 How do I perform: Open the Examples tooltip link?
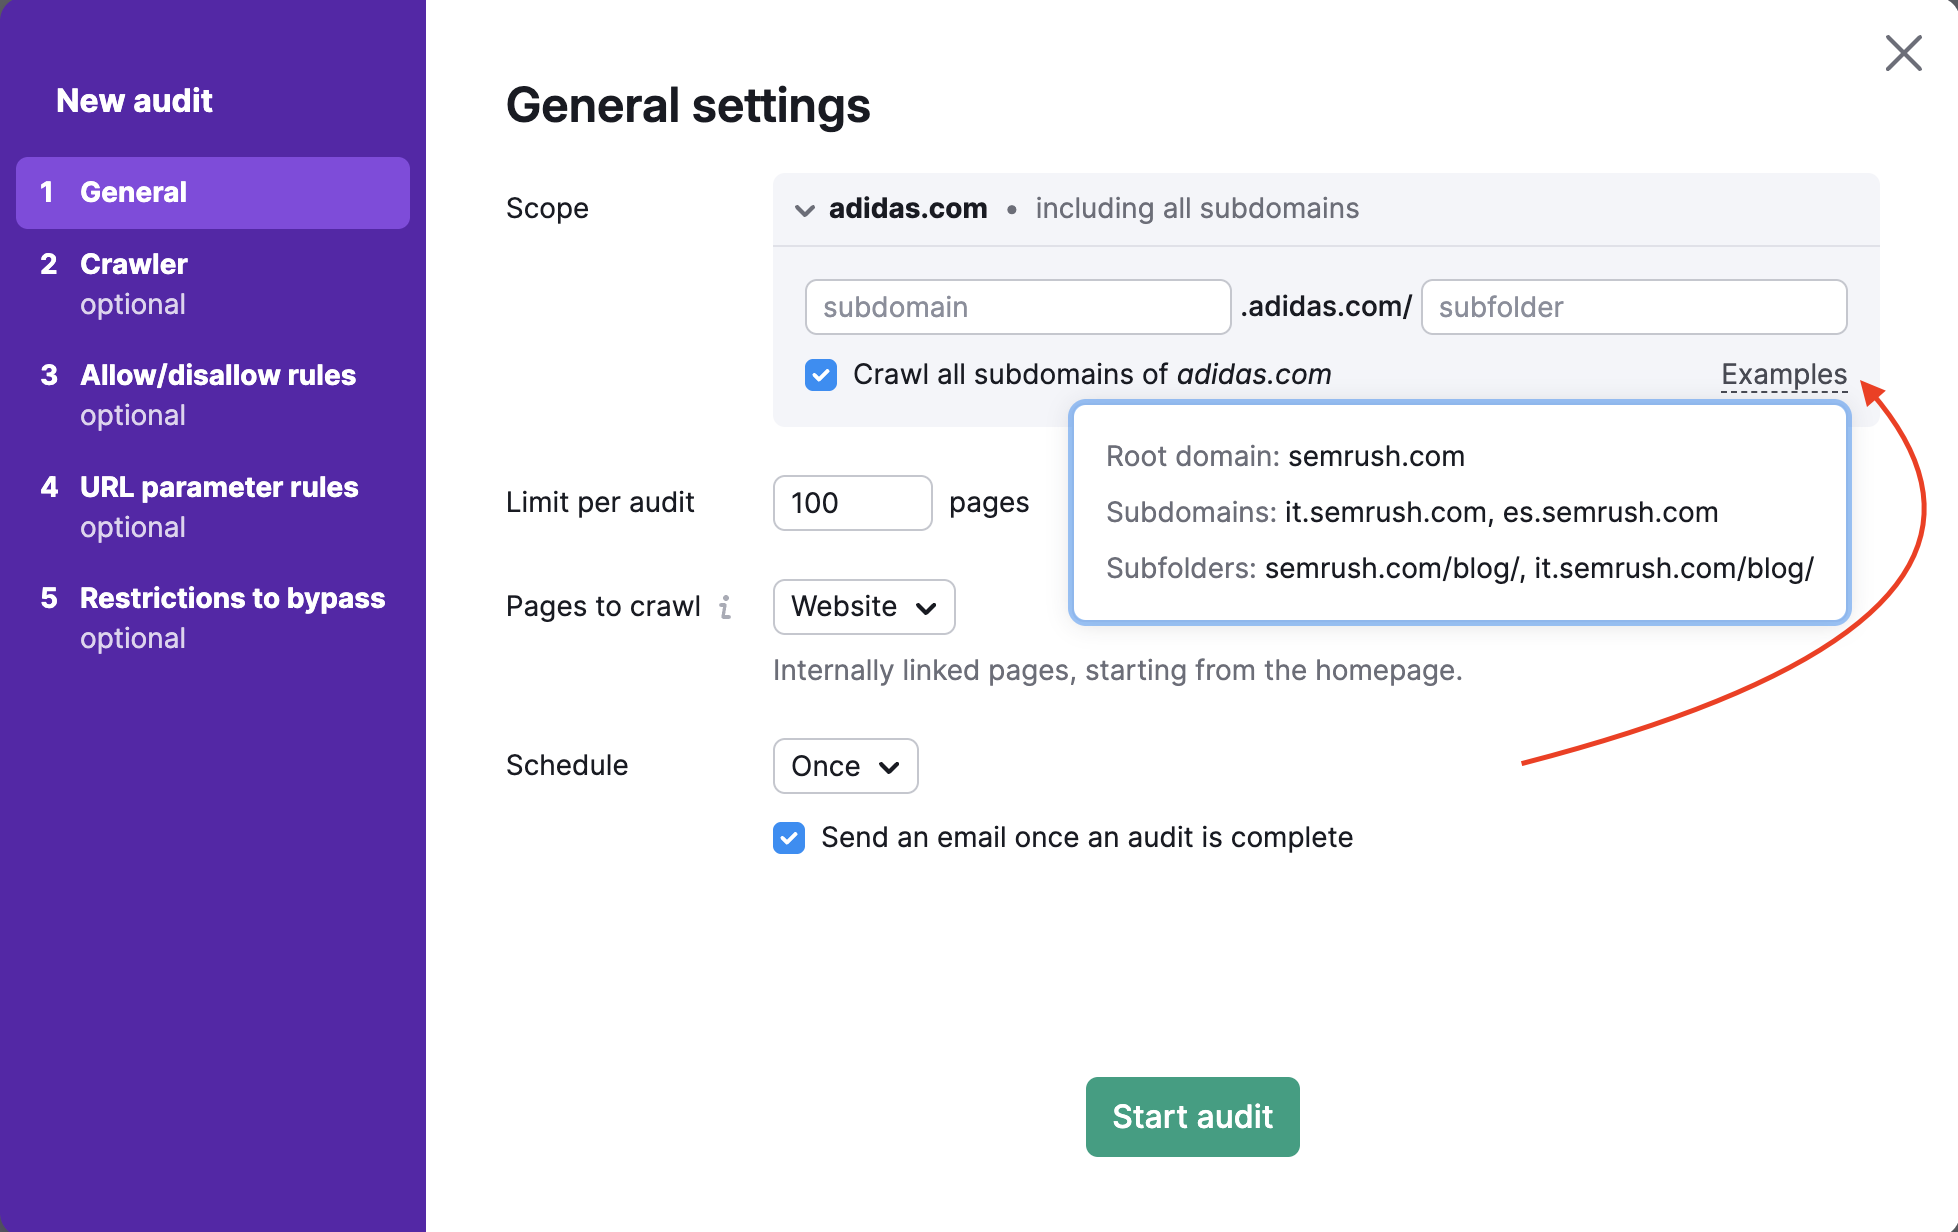point(1784,374)
